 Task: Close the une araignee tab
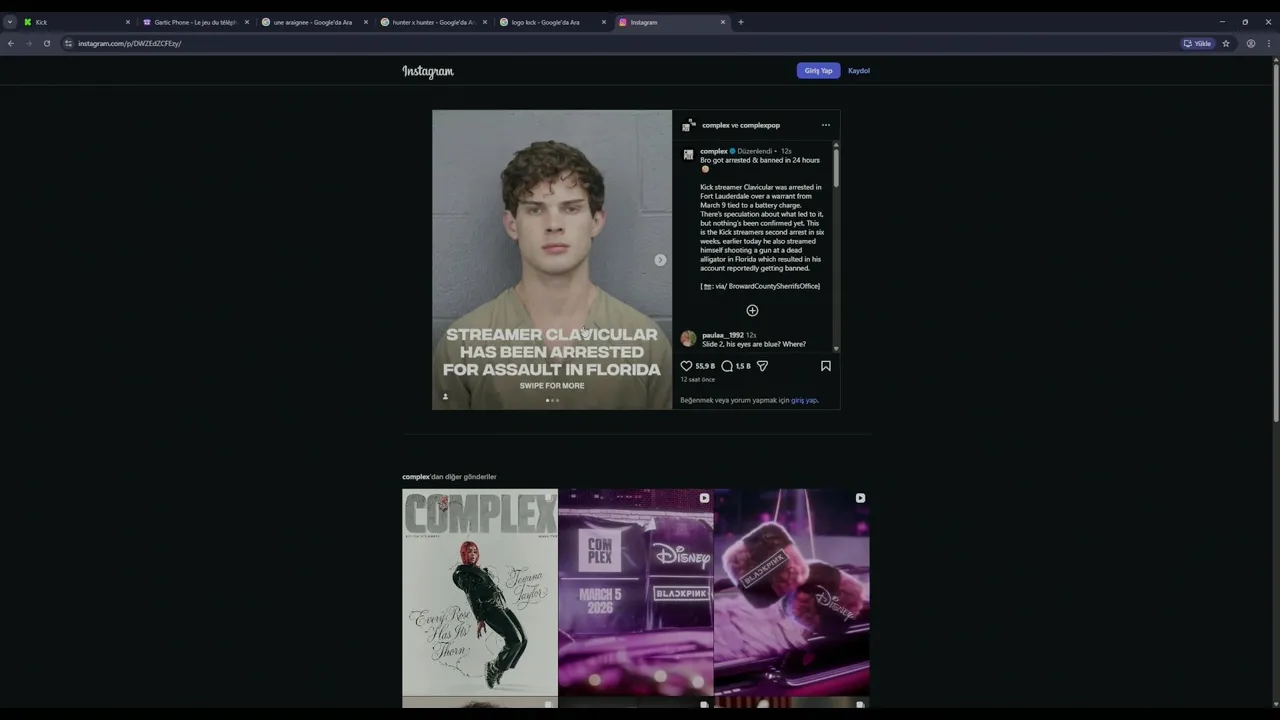pyautogui.click(x=366, y=22)
